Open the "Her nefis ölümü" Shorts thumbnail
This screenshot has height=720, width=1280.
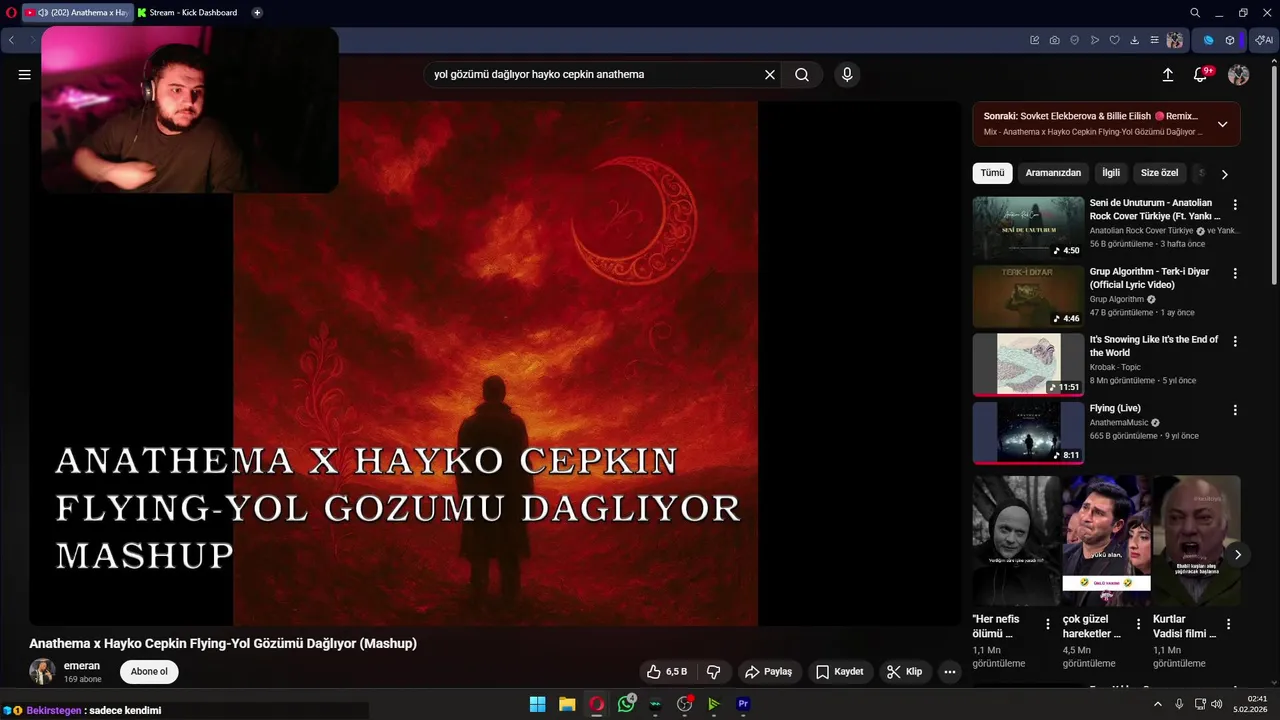[x=1016, y=540]
